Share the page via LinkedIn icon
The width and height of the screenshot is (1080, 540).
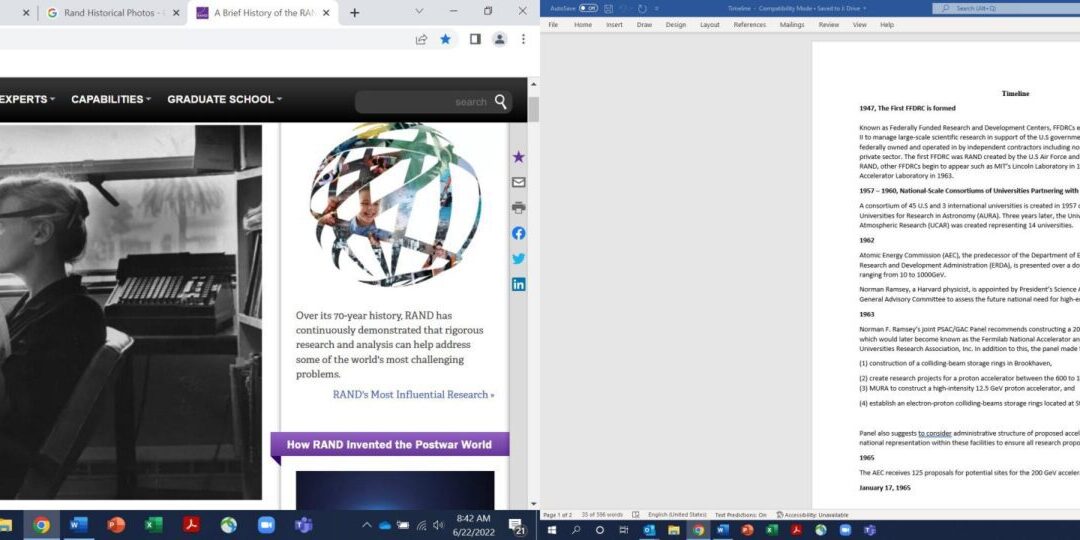click(518, 284)
